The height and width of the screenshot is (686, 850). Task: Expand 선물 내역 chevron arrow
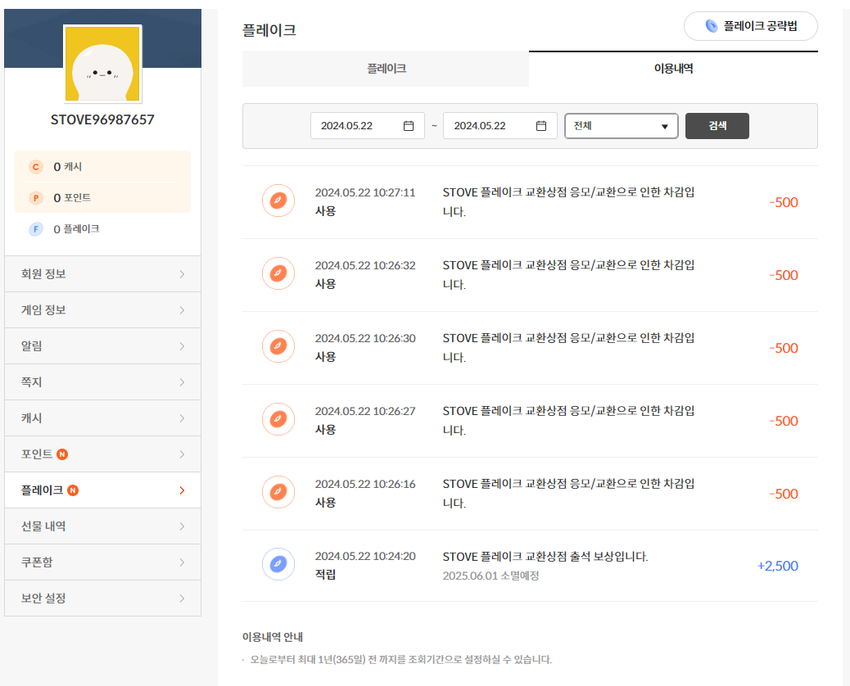tap(182, 526)
